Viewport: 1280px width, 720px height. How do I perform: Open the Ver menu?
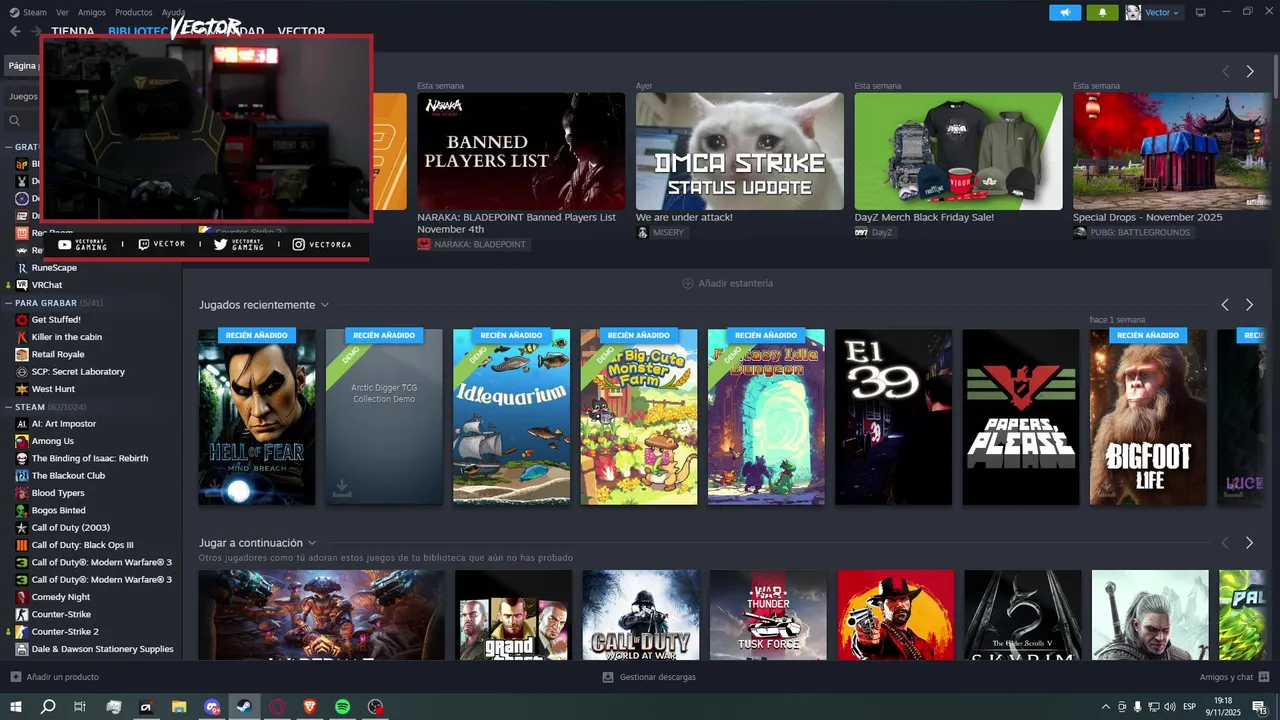click(x=63, y=12)
